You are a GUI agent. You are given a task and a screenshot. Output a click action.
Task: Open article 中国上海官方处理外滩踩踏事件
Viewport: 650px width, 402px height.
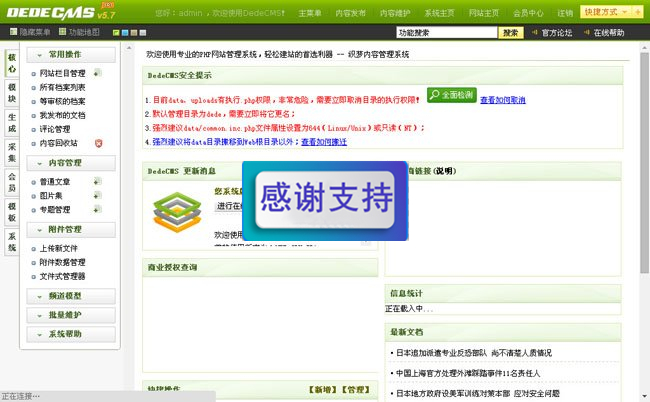tap(468, 373)
